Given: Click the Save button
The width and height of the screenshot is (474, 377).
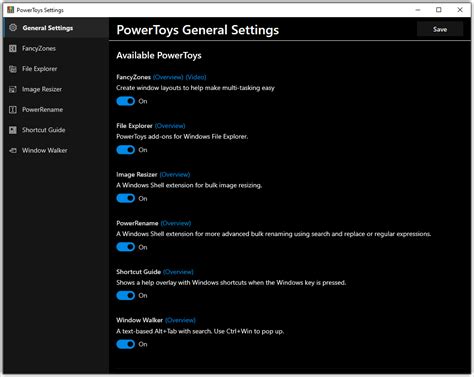Looking at the screenshot, I should pos(440,29).
